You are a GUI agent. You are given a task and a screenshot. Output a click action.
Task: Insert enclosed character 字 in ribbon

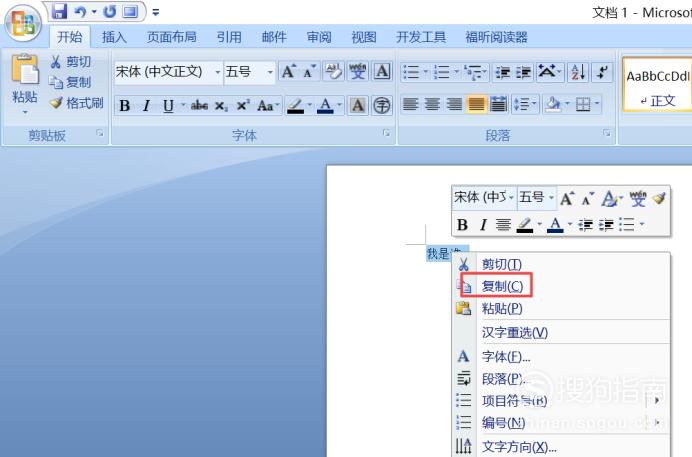382,106
